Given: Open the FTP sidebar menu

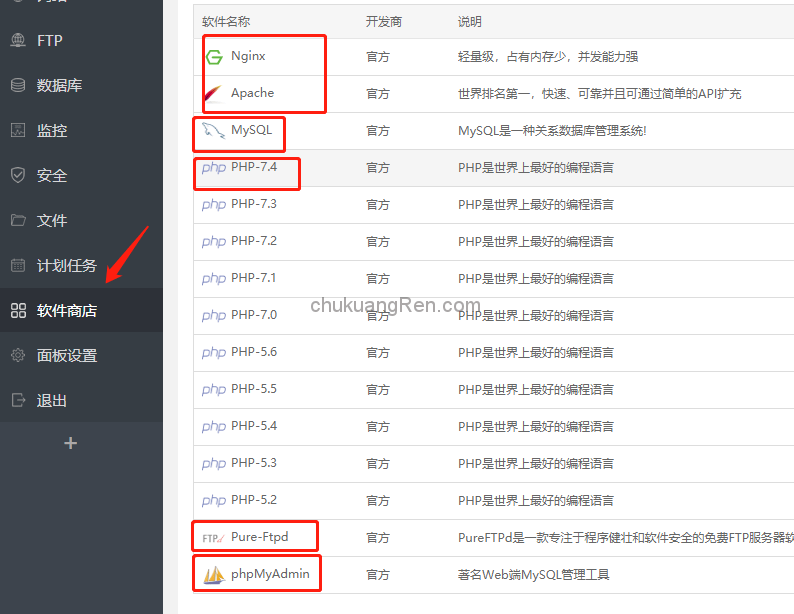Looking at the screenshot, I should pyautogui.click(x=50, y=40).
